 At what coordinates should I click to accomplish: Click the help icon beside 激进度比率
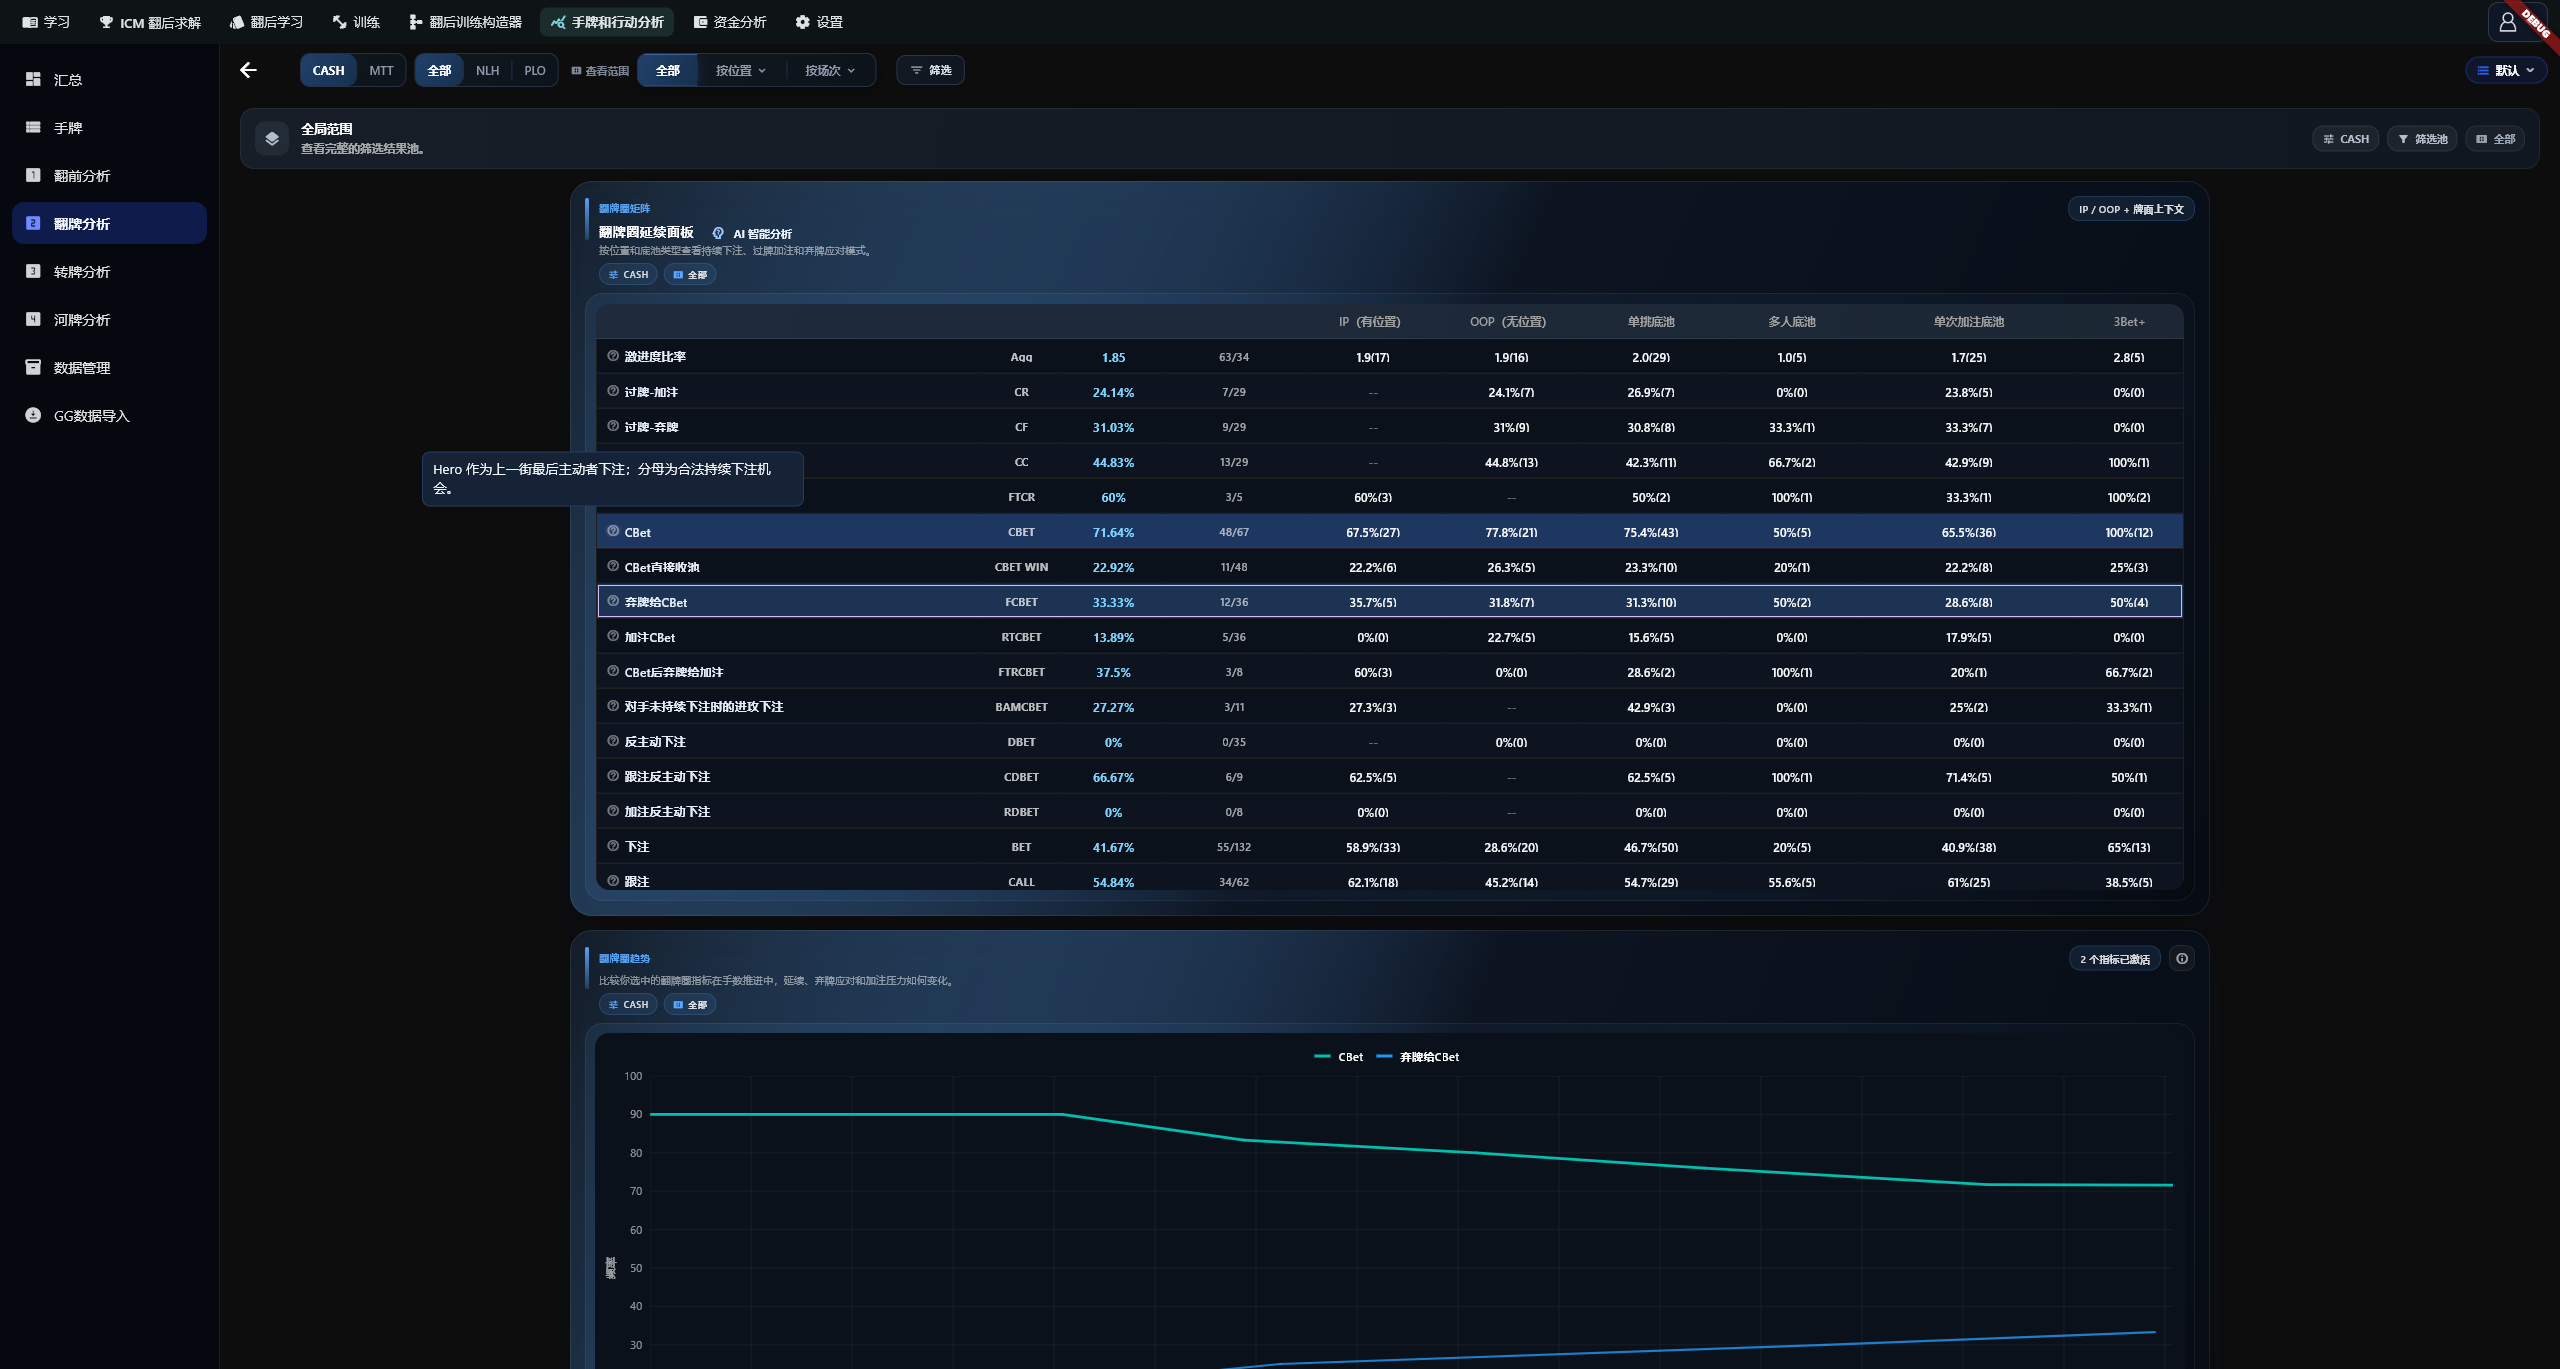[x=613, y=356]
